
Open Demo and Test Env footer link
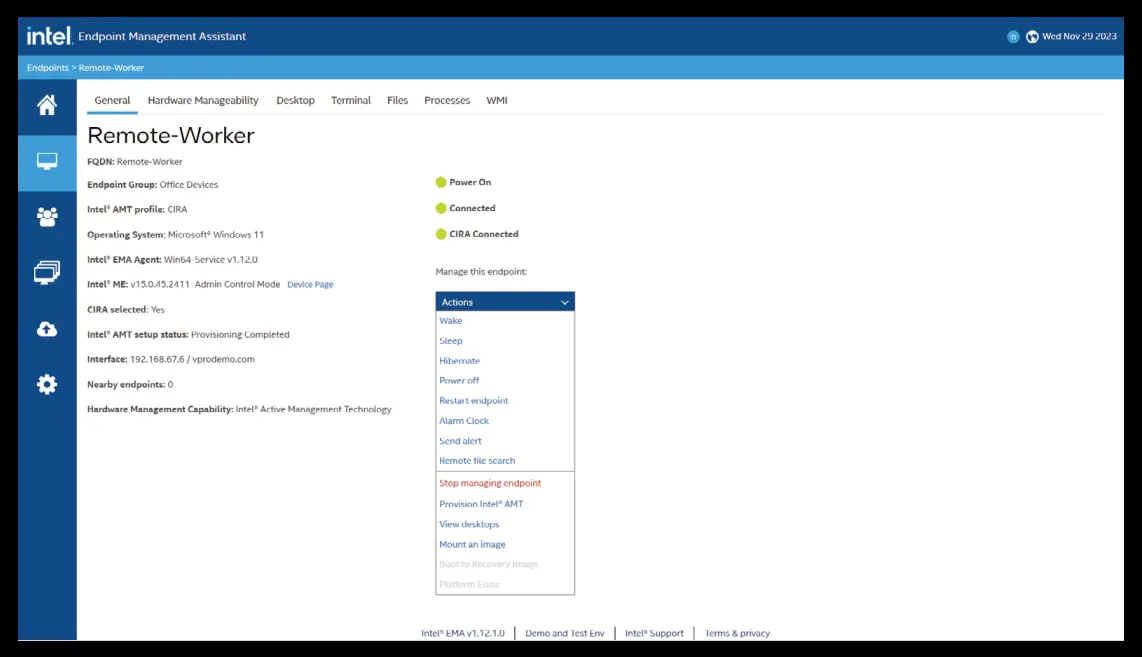(564, 633)
